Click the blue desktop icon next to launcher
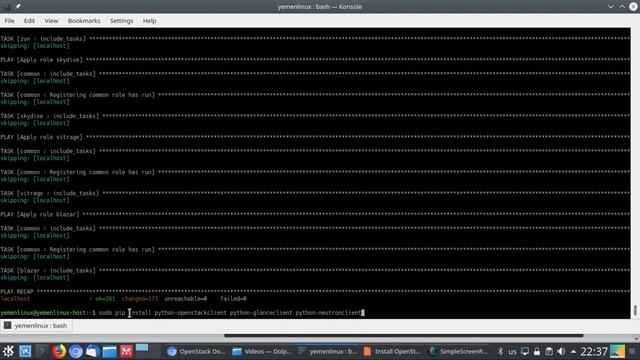 point(25,351)
